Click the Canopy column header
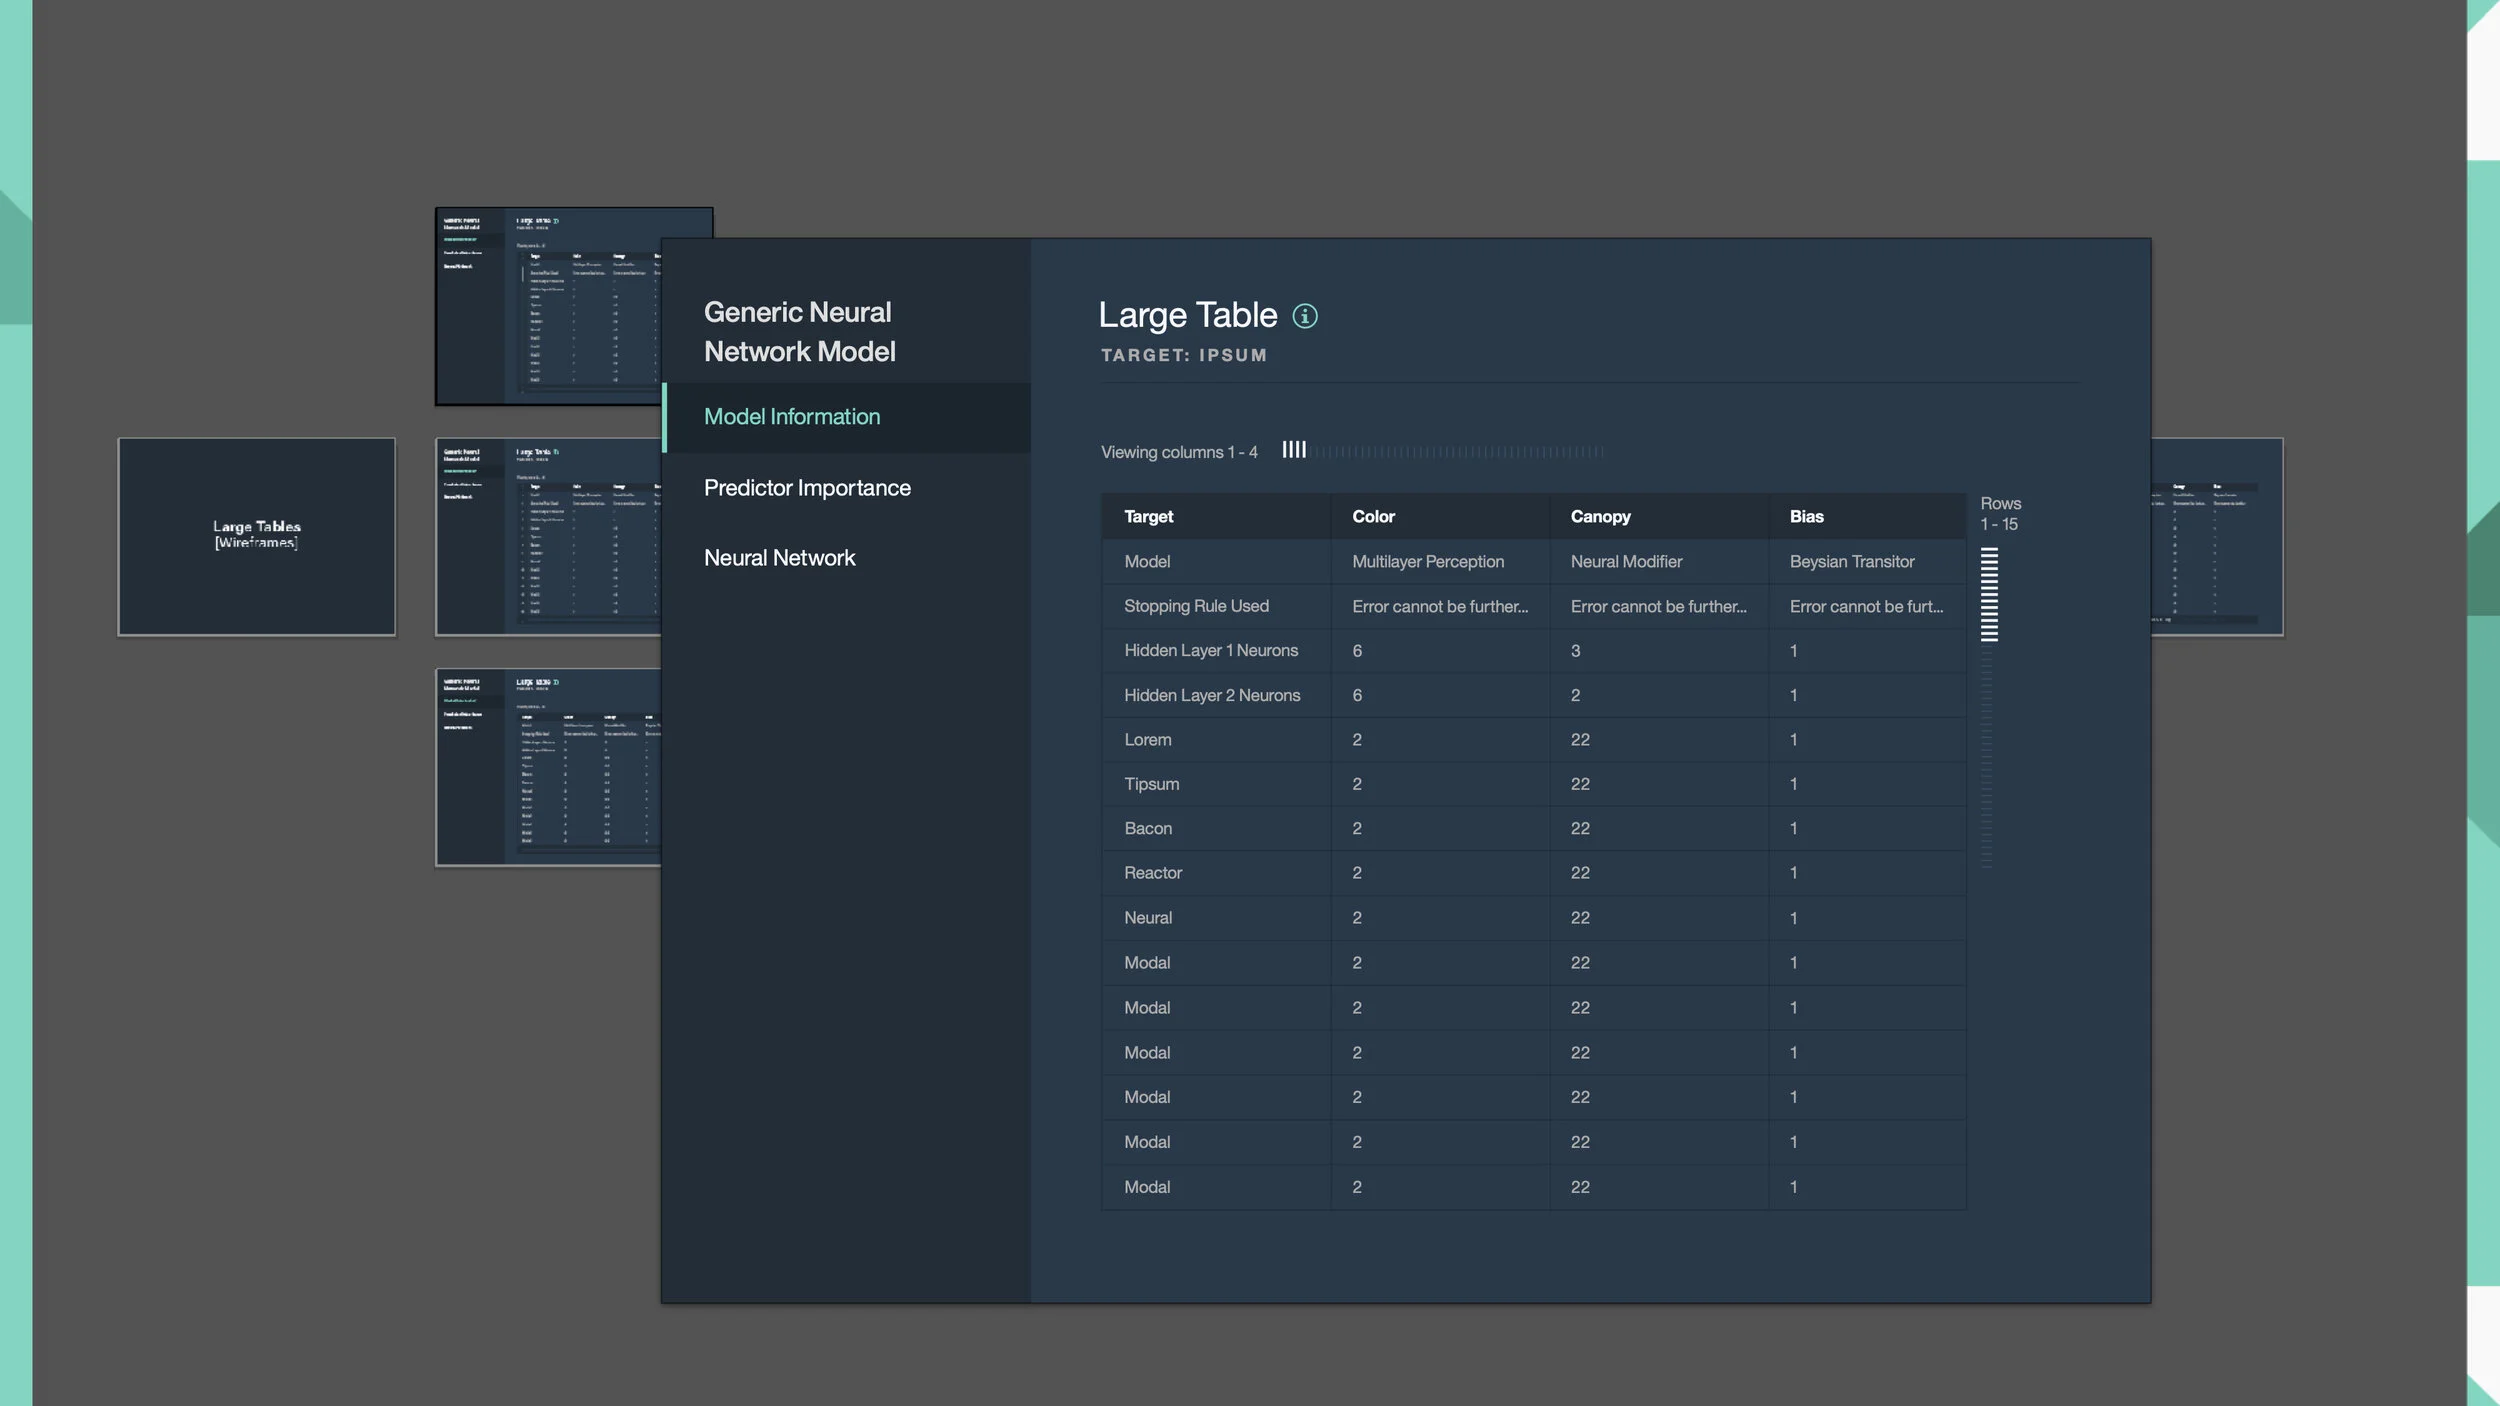The height and width of the screenshot is (1406, 2500). click(x=1600, y=515)
